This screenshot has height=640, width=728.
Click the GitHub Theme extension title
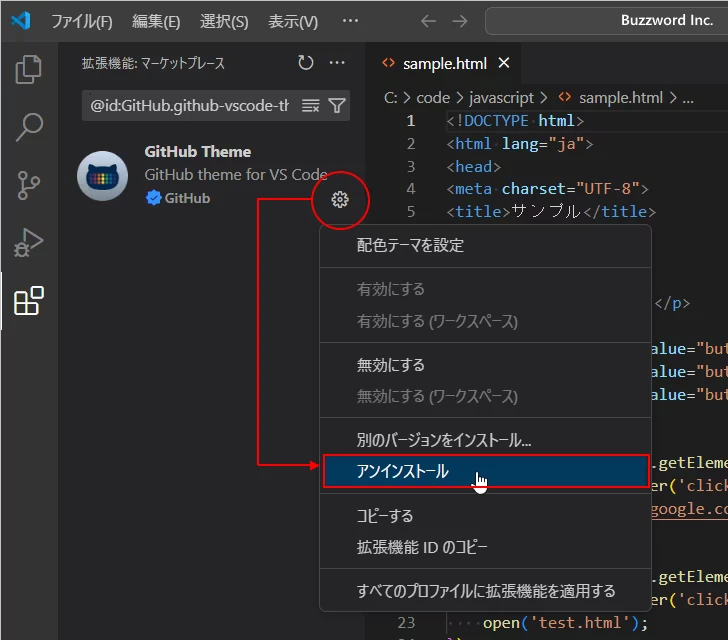[x=198, y=152]
